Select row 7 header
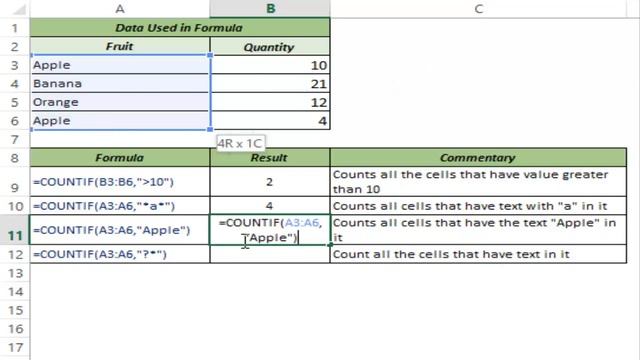This screenshot has width=640, height=360. click(x=15, y=140)
